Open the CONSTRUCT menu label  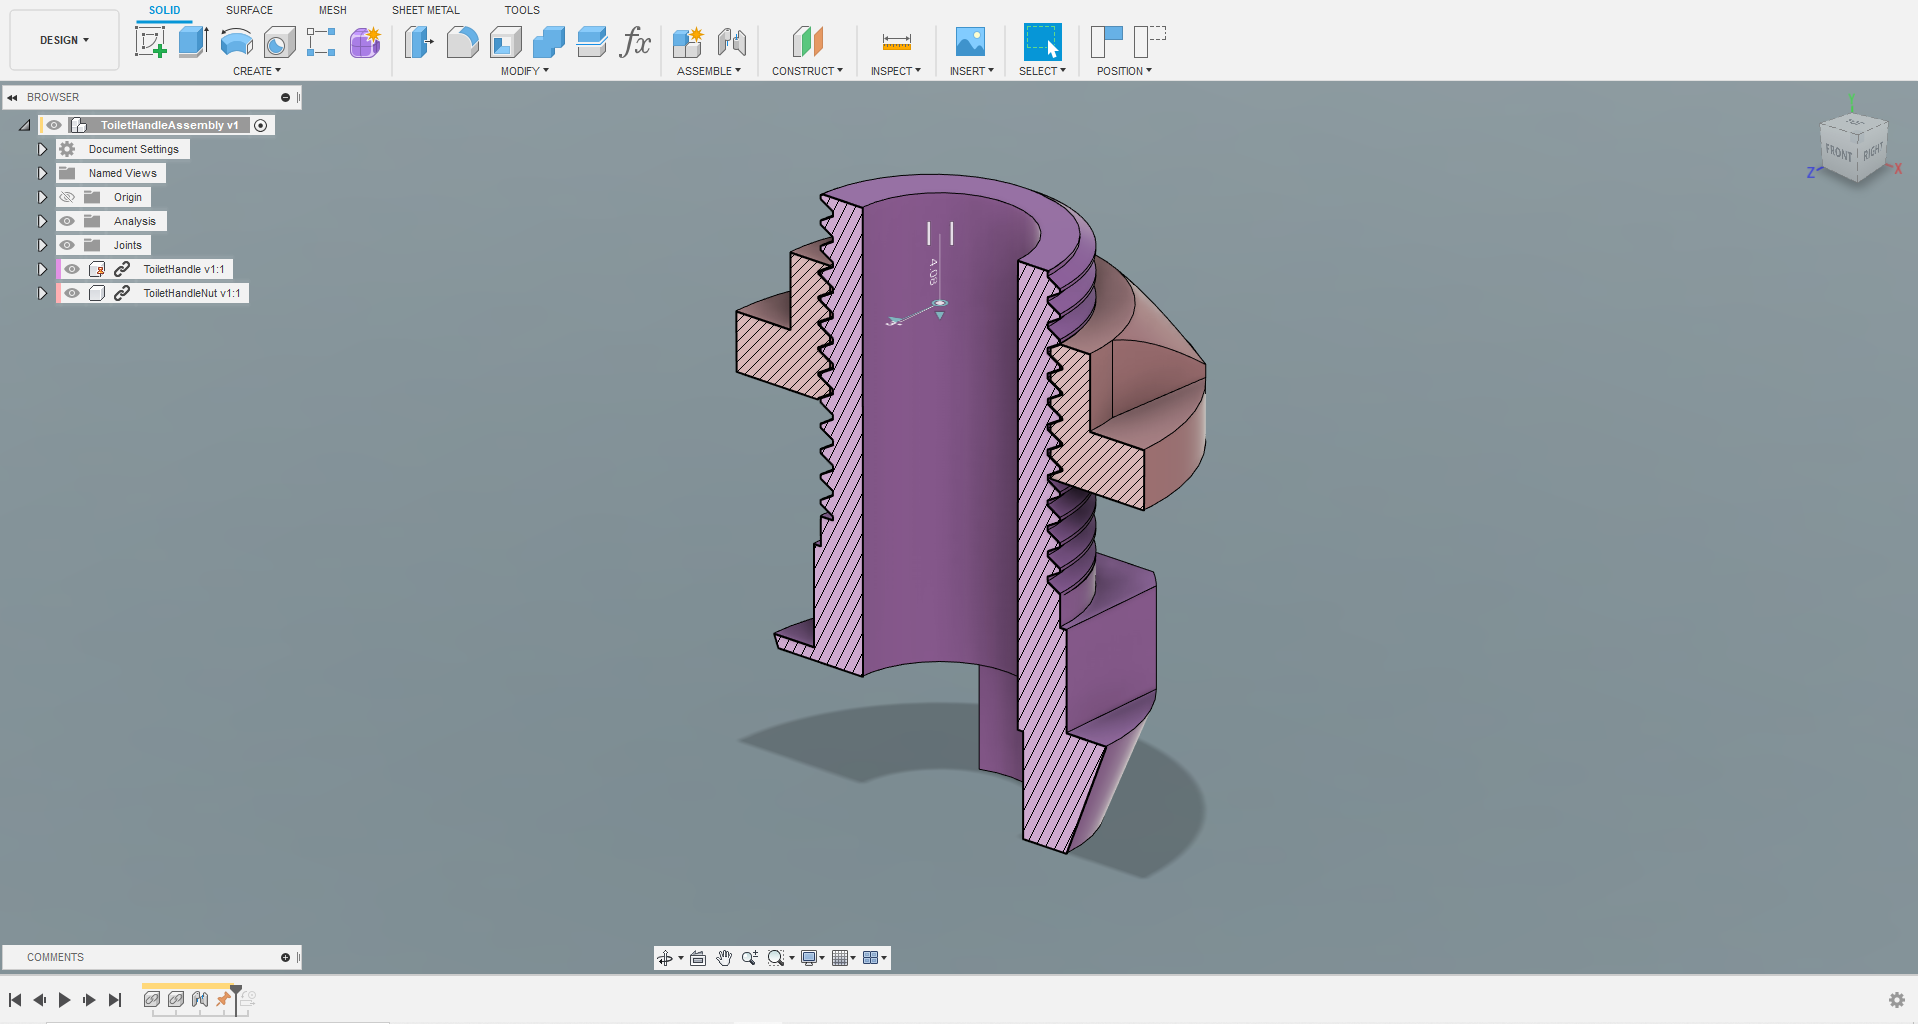(x=806, y=71)
